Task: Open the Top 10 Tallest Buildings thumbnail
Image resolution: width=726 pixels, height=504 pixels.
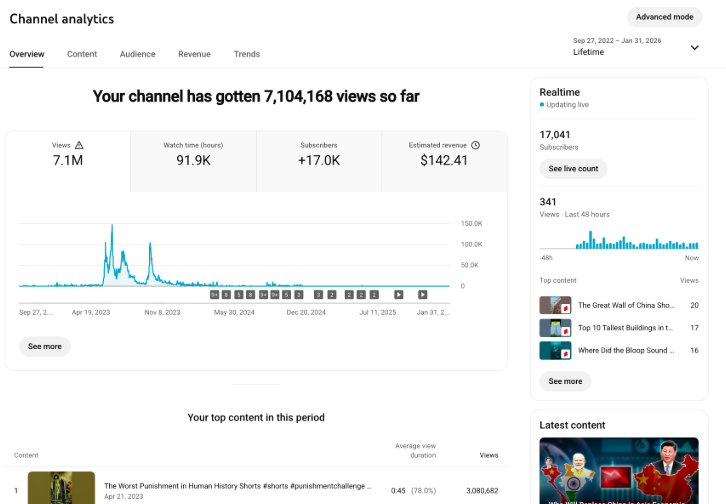Action: (555, 328)
